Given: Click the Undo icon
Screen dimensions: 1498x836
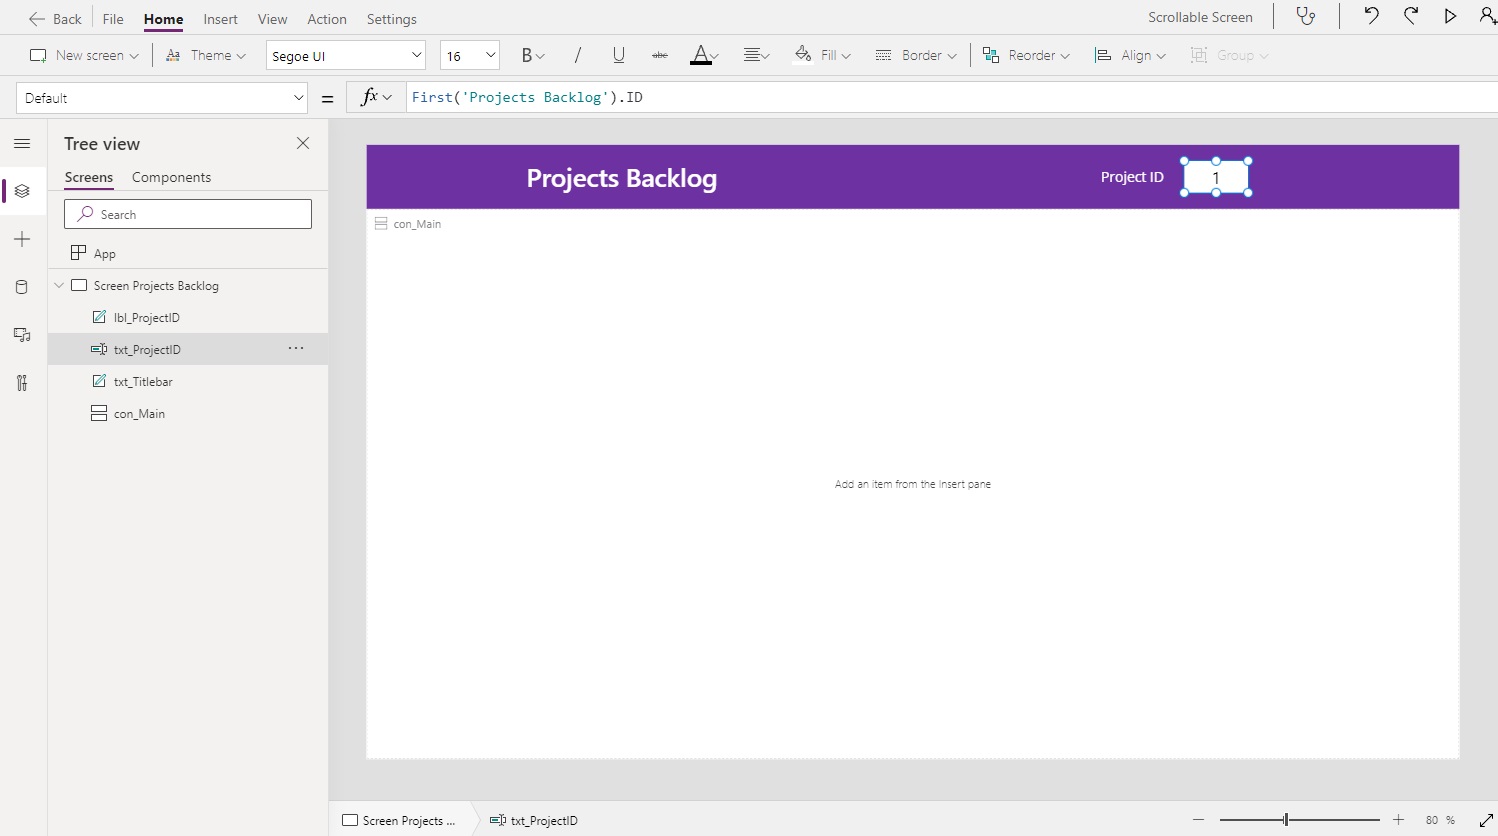Looking at the screenshot, I should (x=1370, y=15).
